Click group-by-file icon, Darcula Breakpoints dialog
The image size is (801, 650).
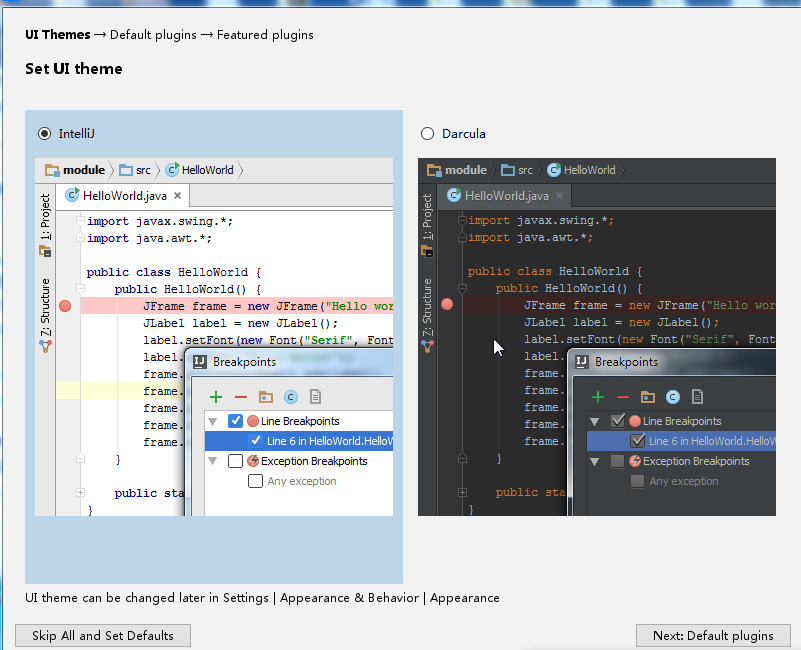pos(697,397)
